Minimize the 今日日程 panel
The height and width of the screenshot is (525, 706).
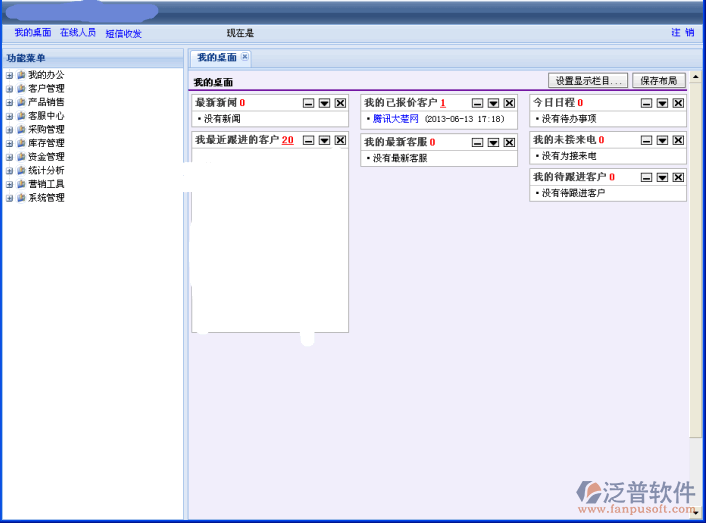(646, 103)
